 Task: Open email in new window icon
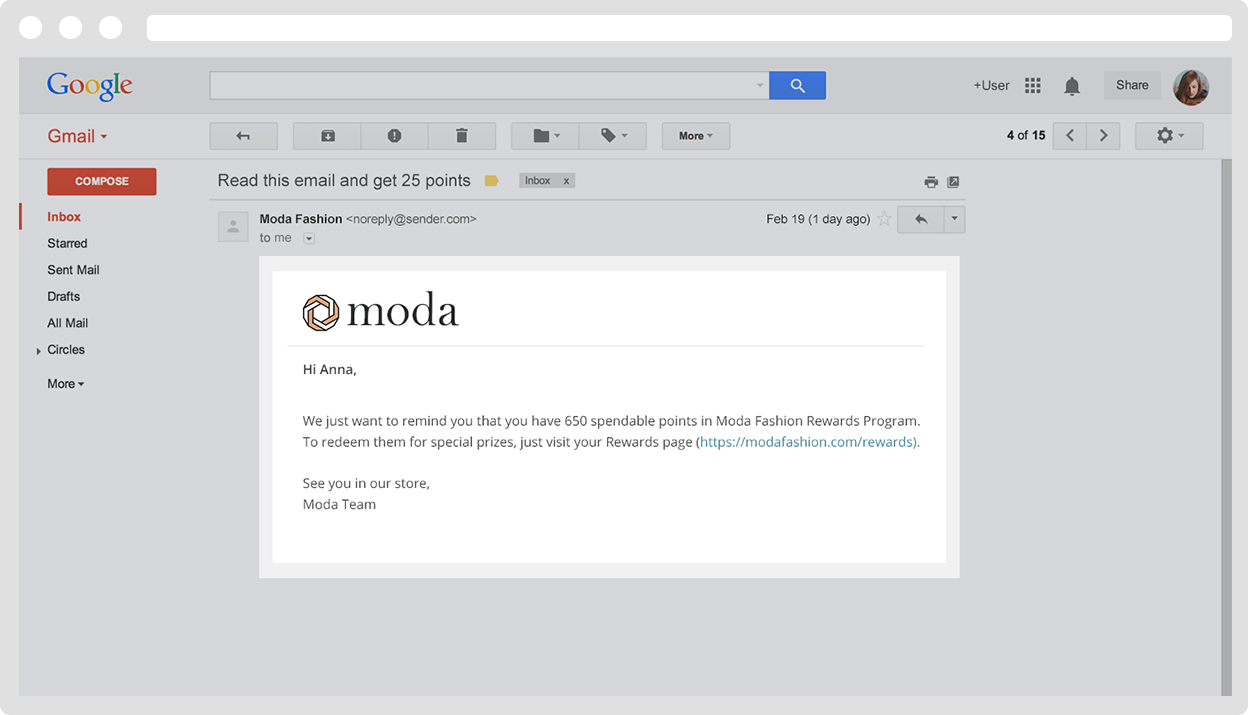953,182
